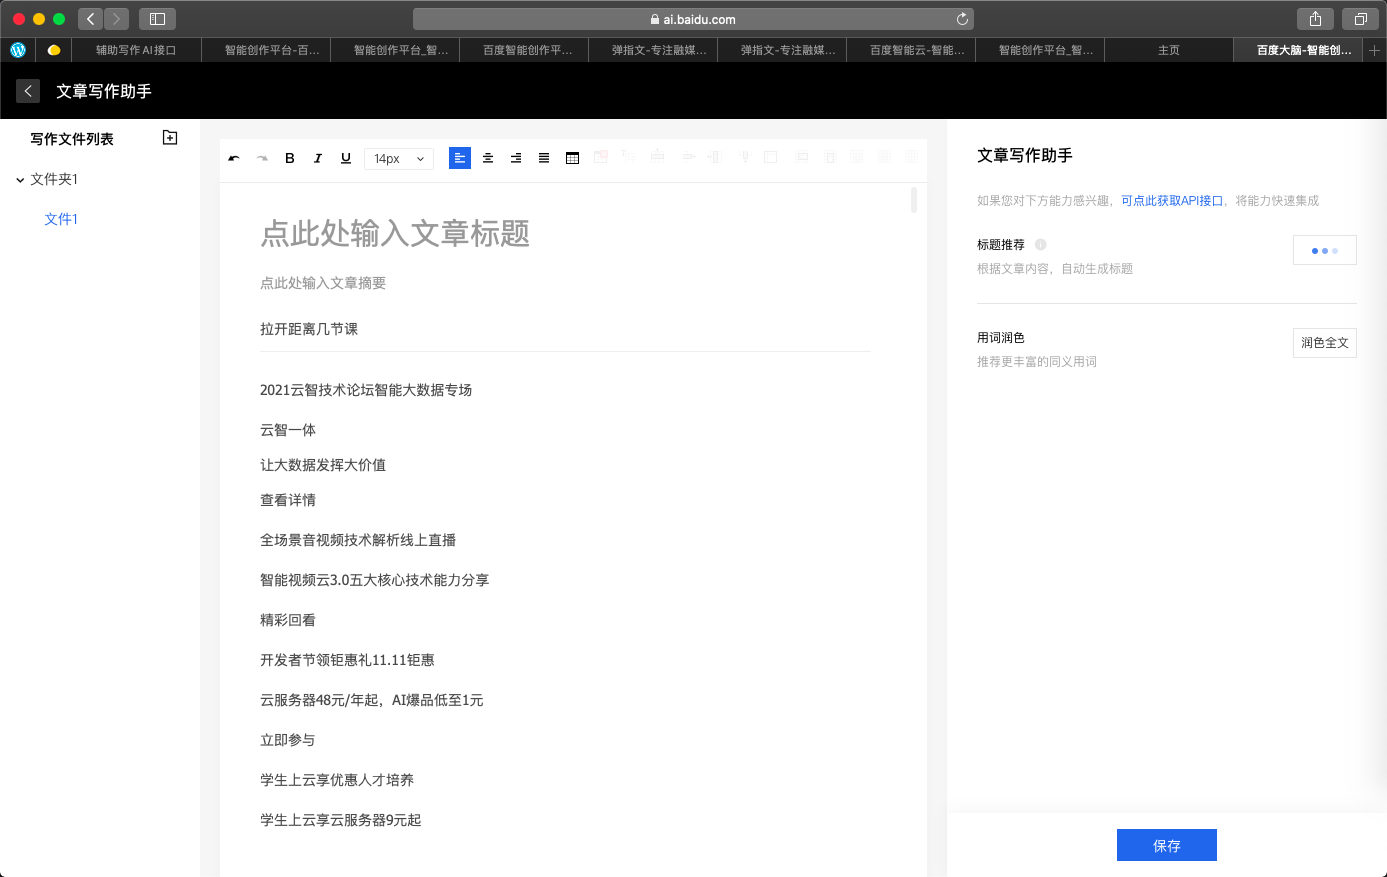Insert a table using toolbar icon
The height and width of the screenshot is (877, 1387).
(x=572, y=158)
